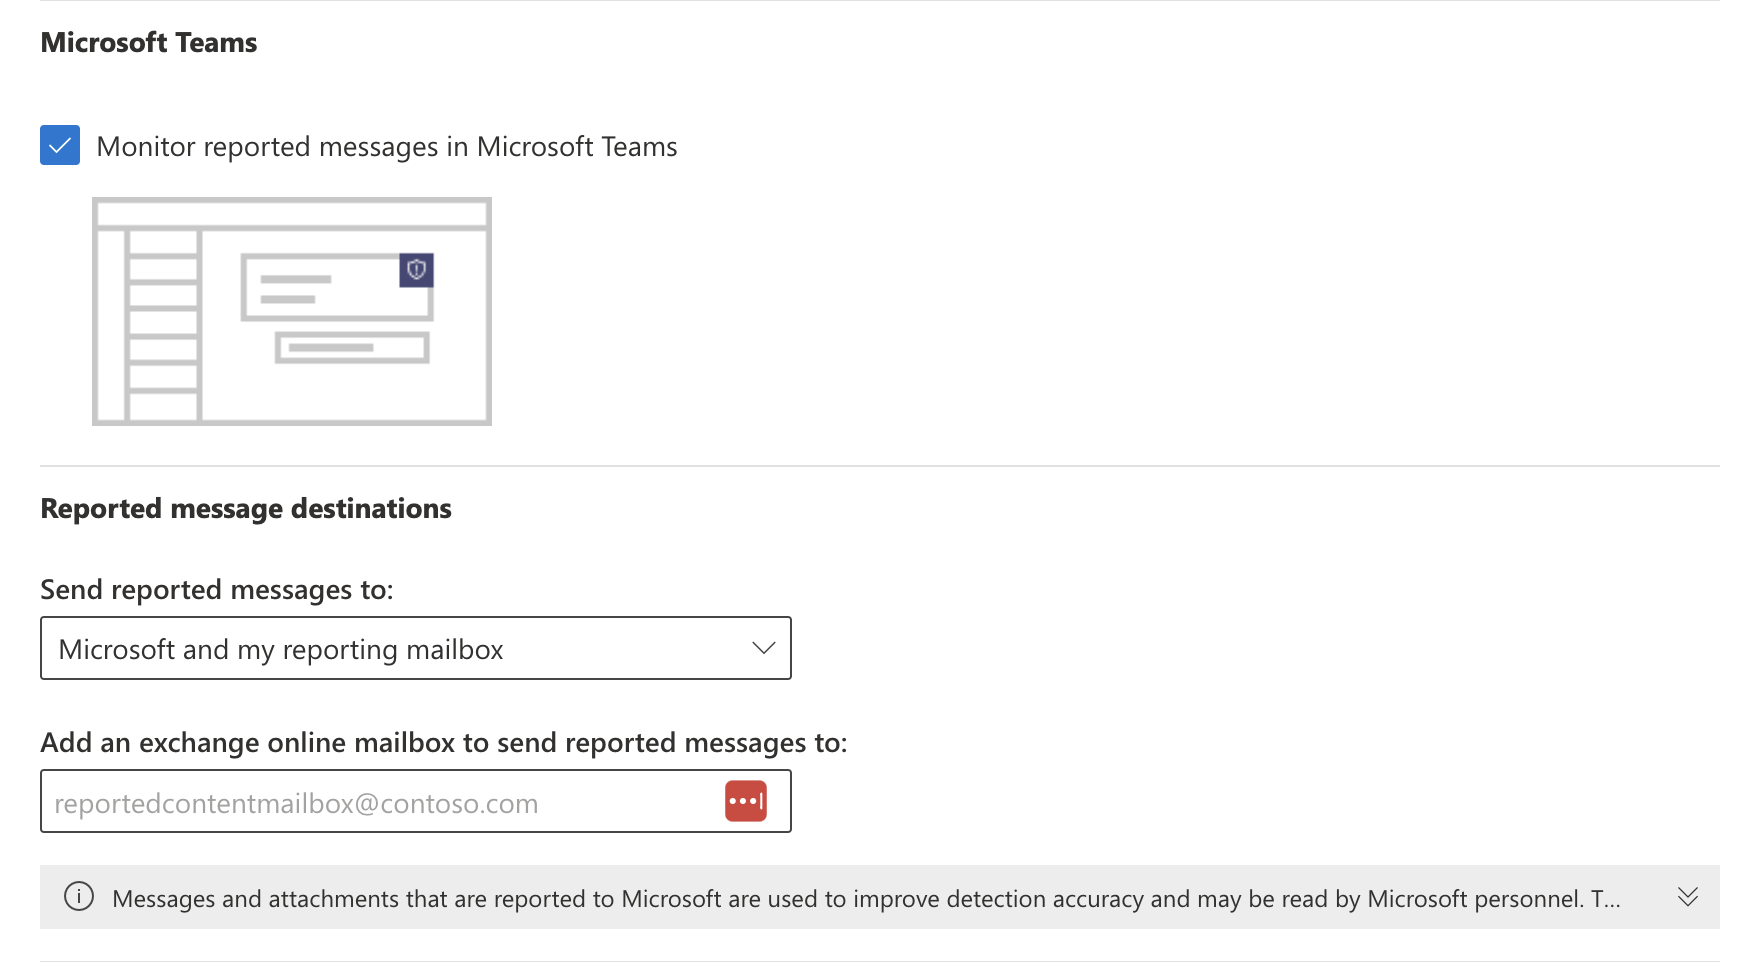
Task: Disable Monitor reported messages in Microsoft Teams
Action: click(59, 145)
